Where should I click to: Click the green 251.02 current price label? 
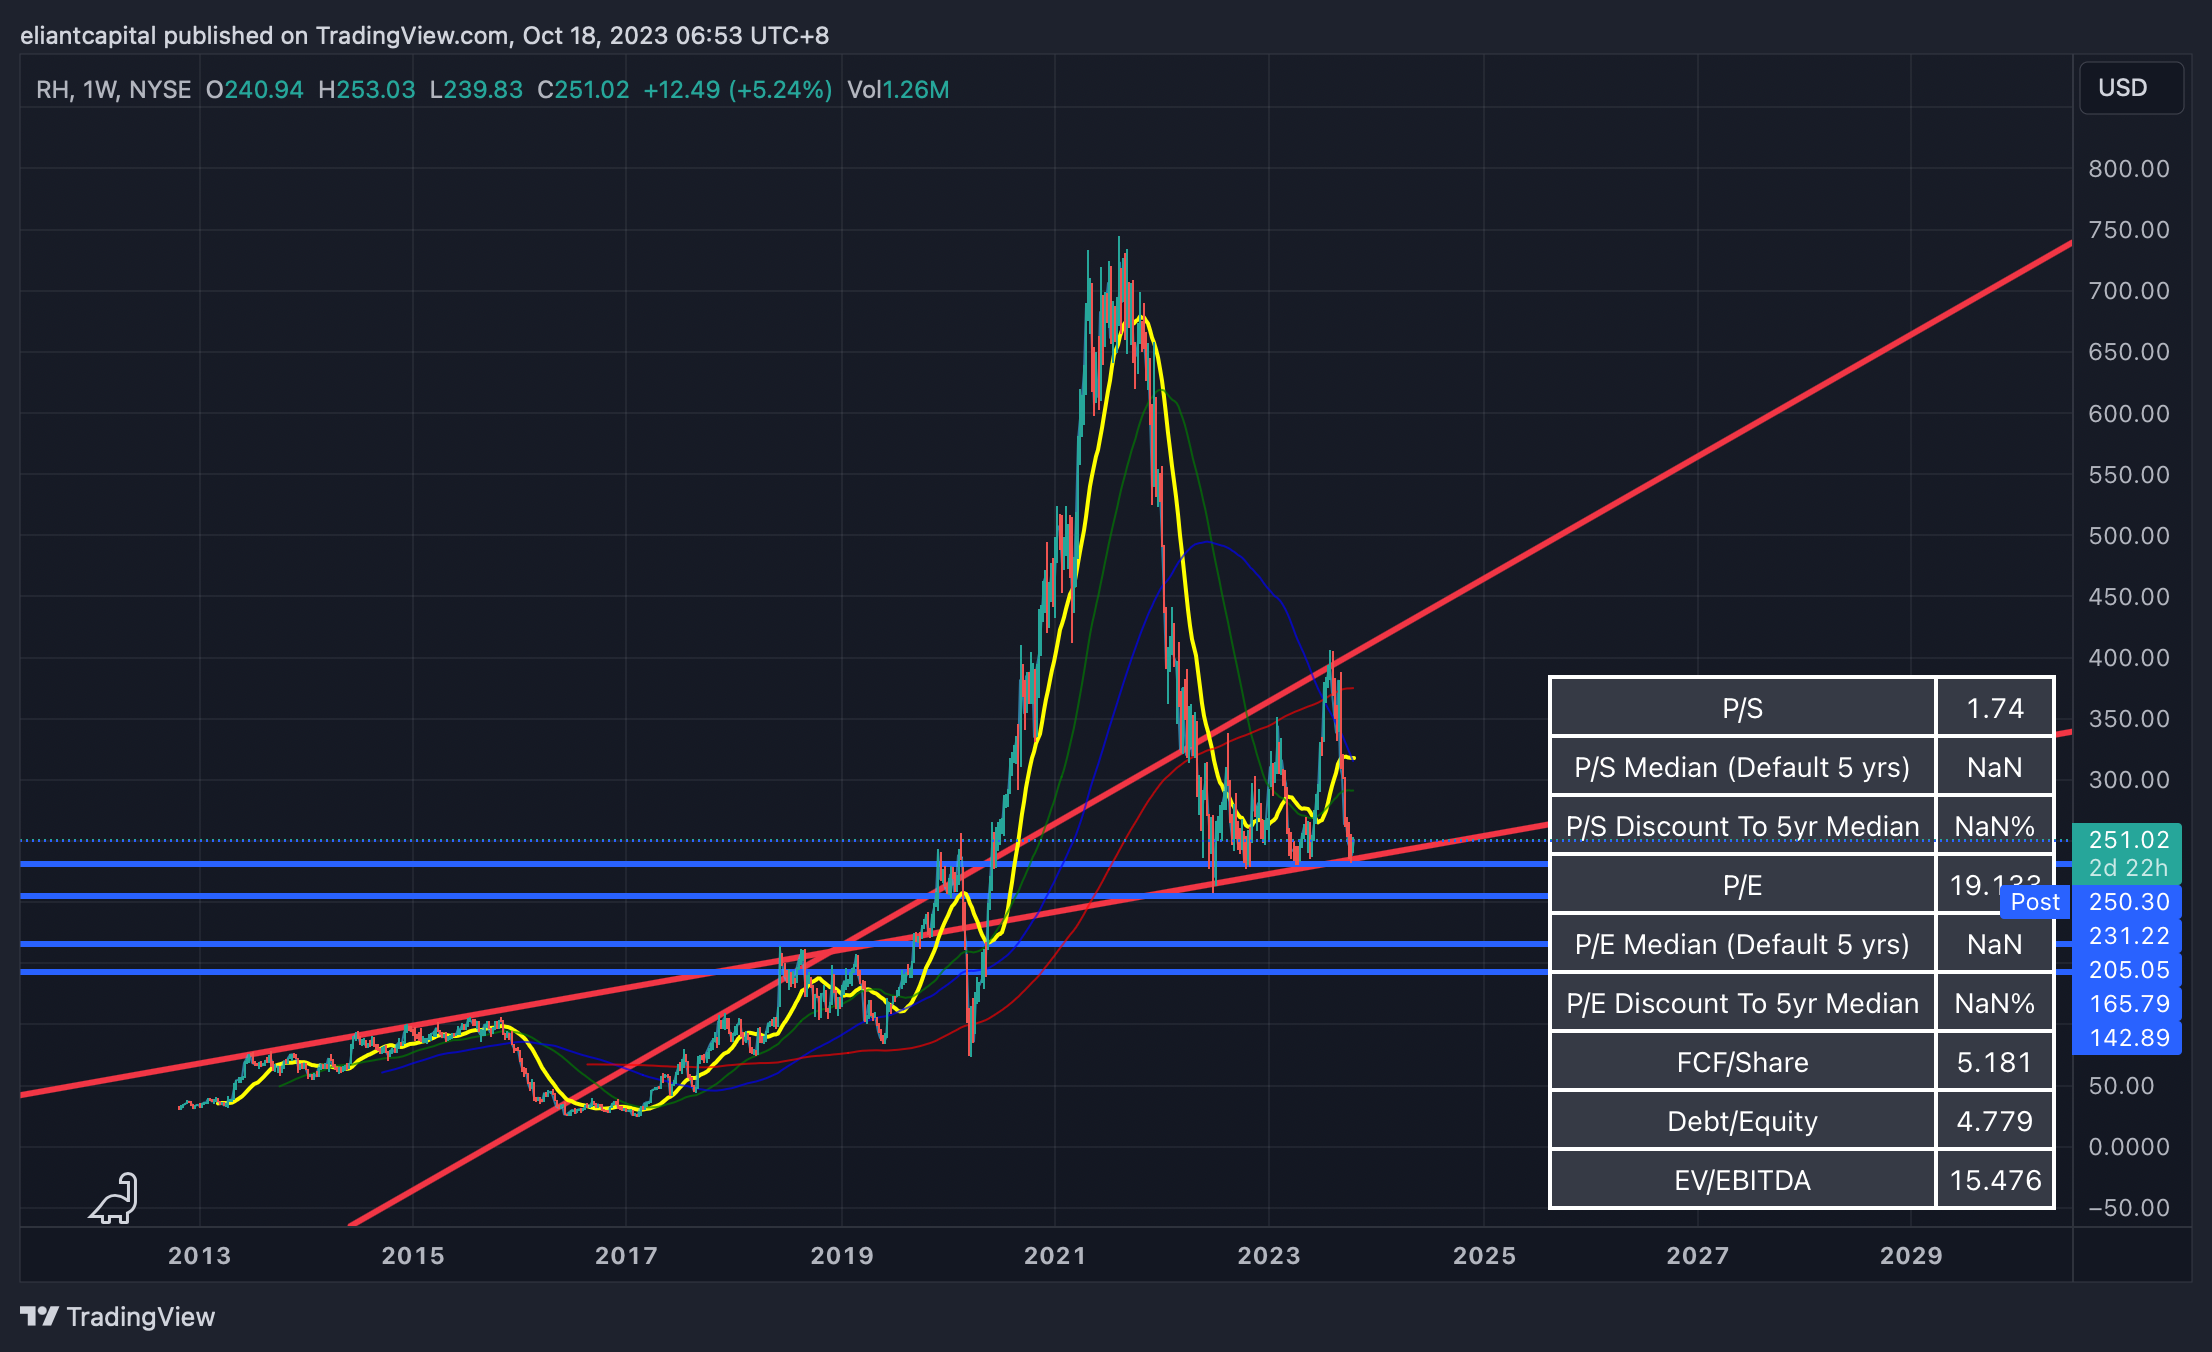pyautogui.click(x=2127, y=840)
